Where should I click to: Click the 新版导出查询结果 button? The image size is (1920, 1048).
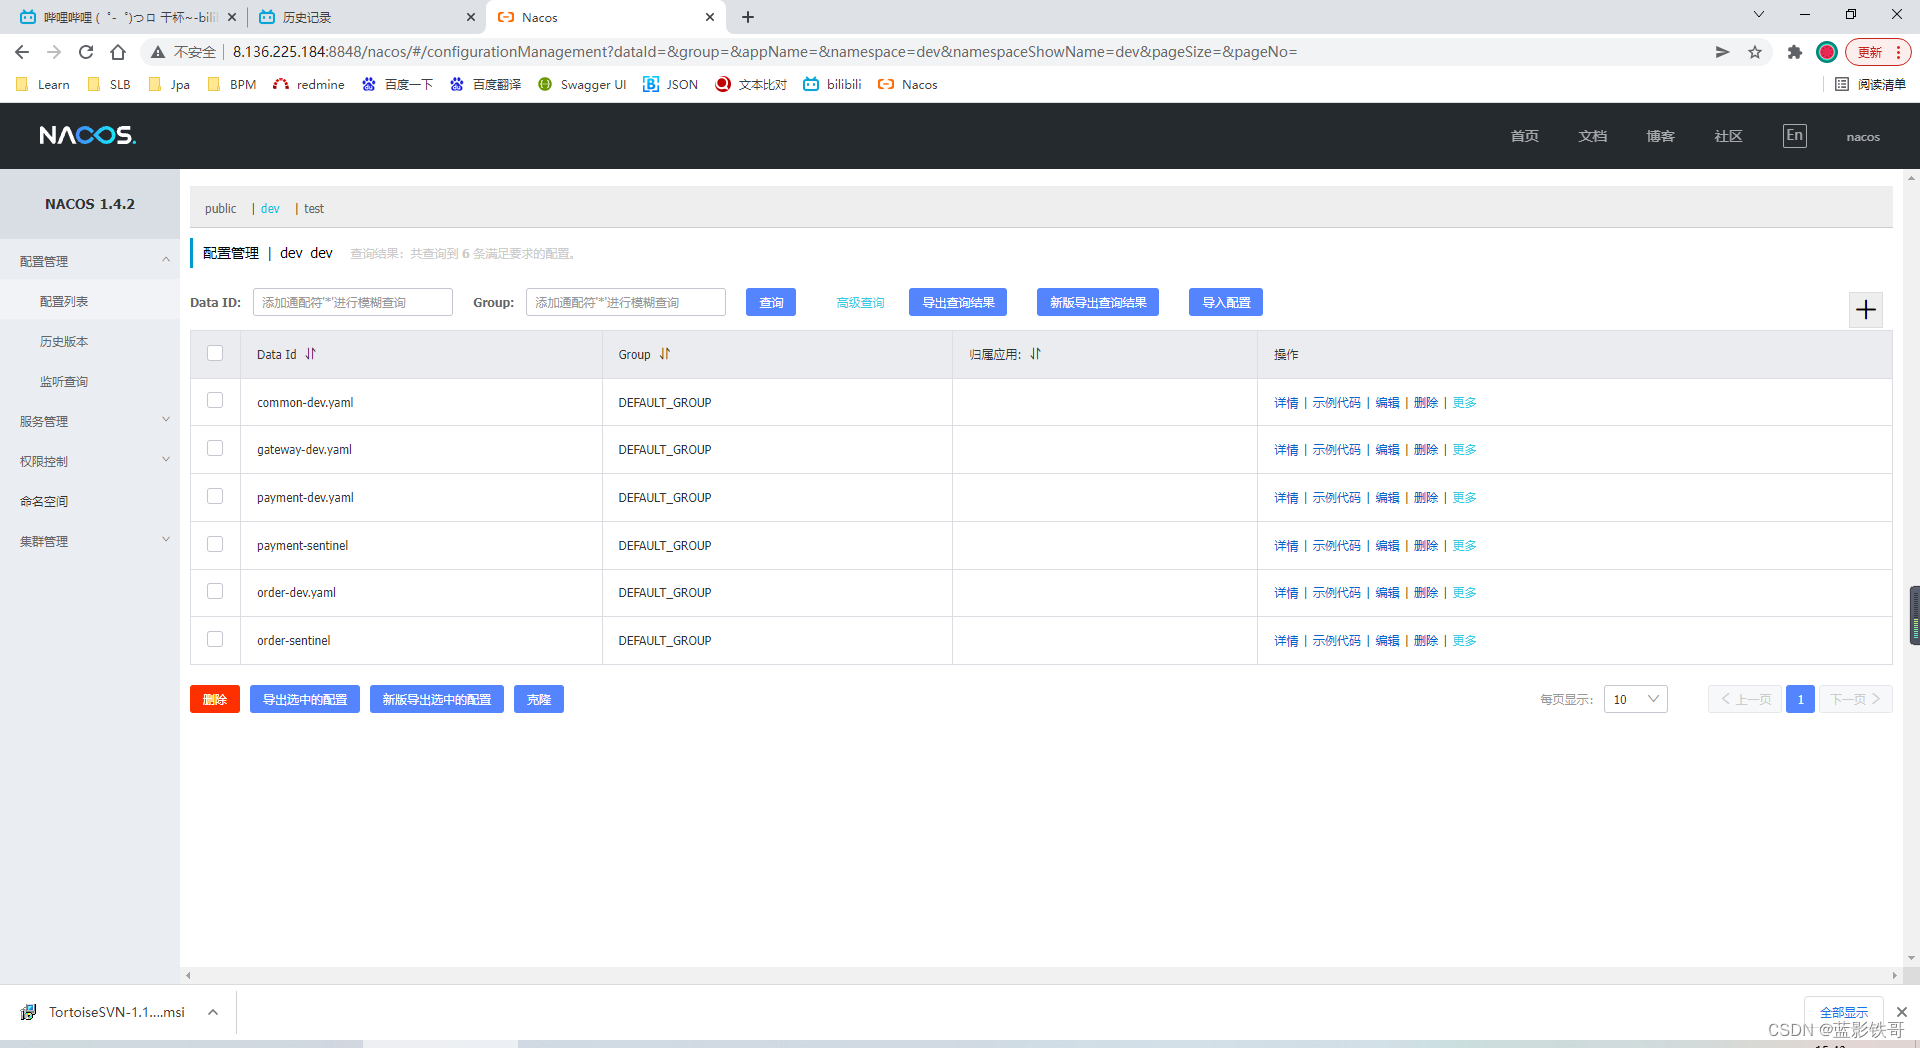(x=1098, y=302)
